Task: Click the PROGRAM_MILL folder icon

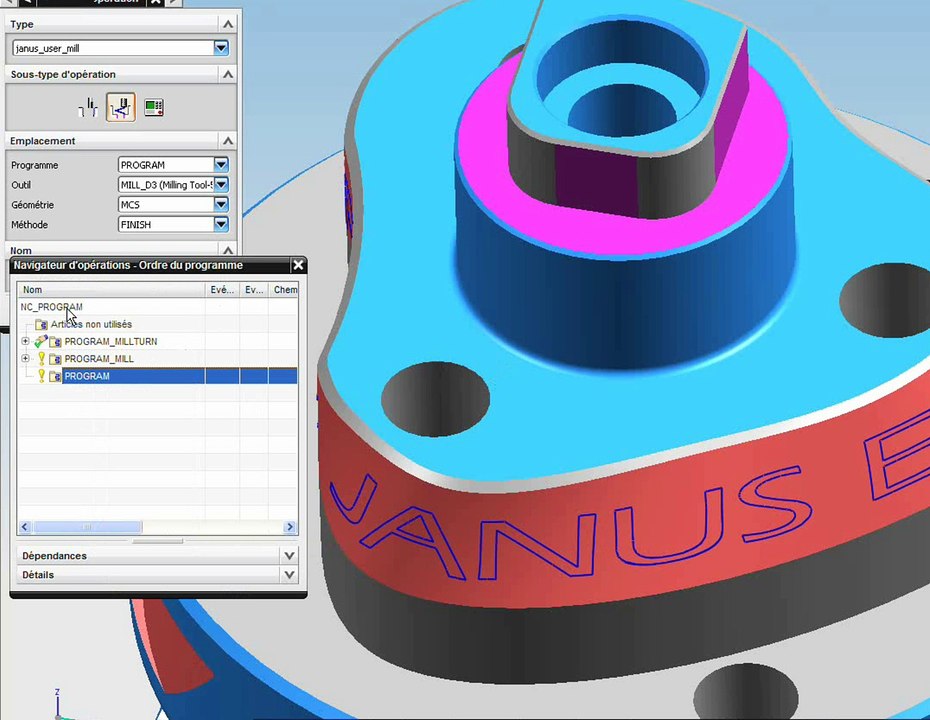Action: pos(55,359)
